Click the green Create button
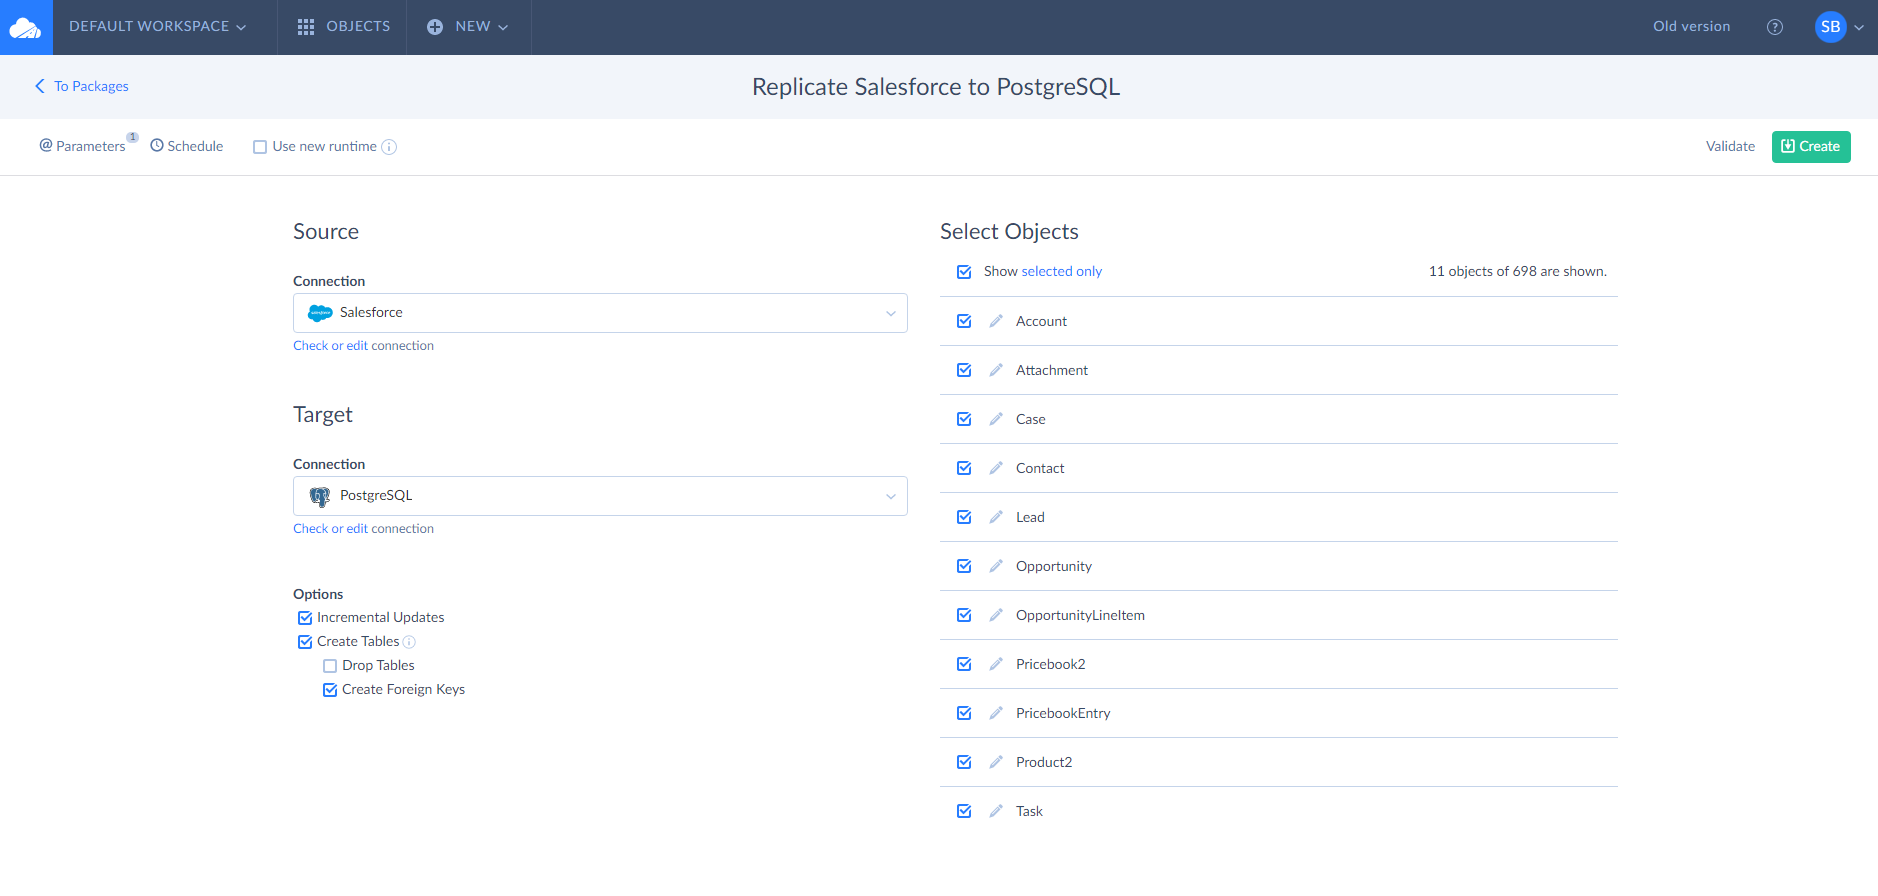 click(x=1810, y=147)
